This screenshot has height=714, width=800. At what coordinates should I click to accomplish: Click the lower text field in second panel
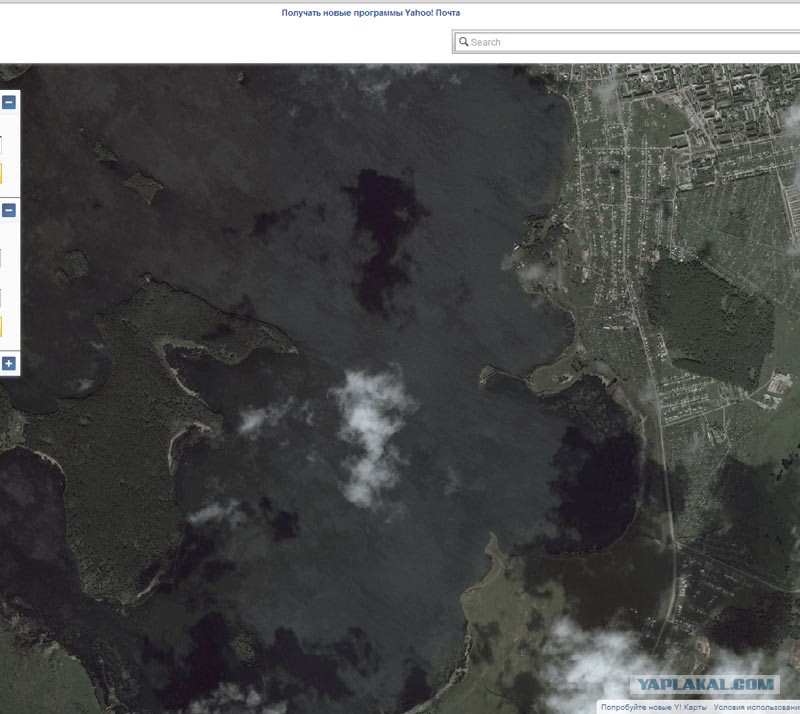(1, 298)
